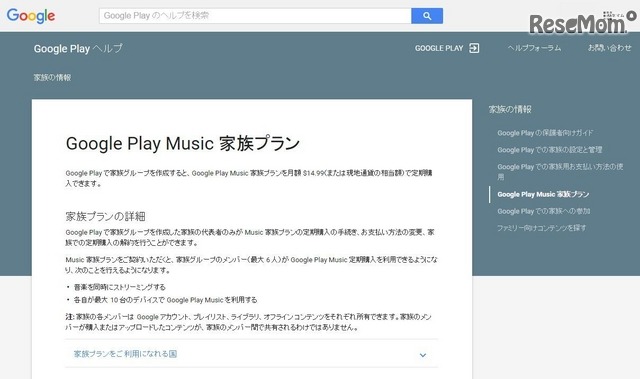Click the 家族プランの詳細 subheading
The image size is (640, 379).
105,216
